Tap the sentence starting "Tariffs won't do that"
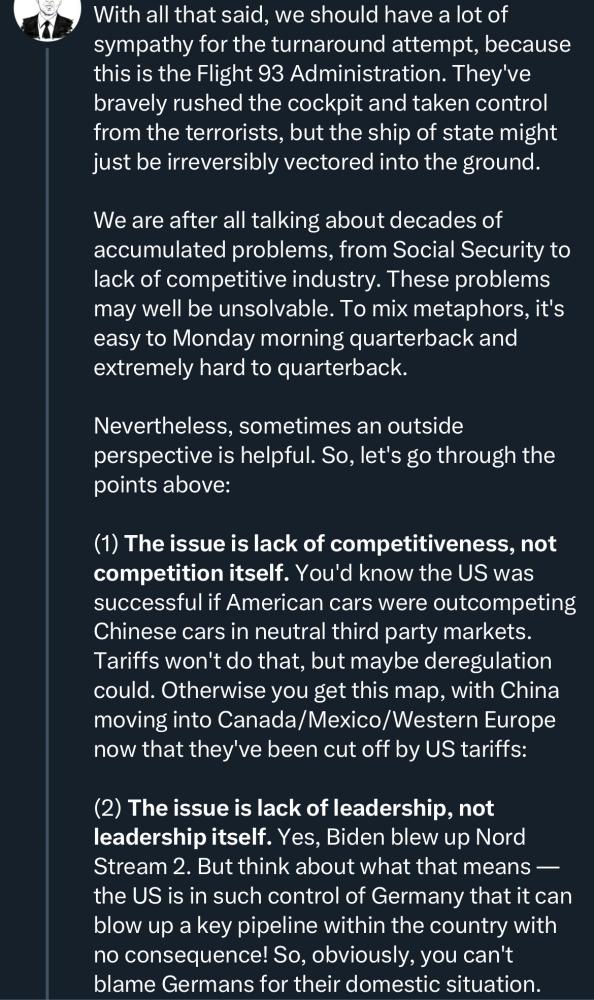Viewport: 594px width, 1000px height. coord(323,675)
